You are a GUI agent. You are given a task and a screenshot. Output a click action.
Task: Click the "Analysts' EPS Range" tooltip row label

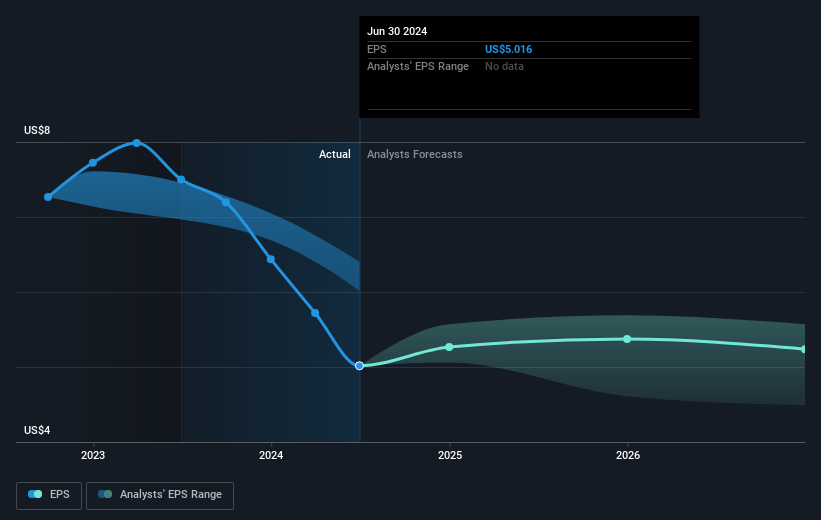pyautogui.click(x=418, y=67)
